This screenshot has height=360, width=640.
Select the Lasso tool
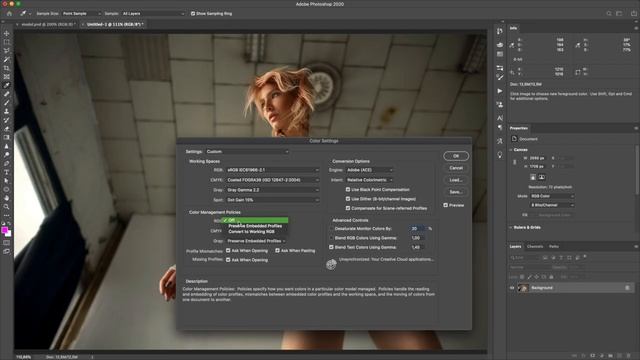7,51
